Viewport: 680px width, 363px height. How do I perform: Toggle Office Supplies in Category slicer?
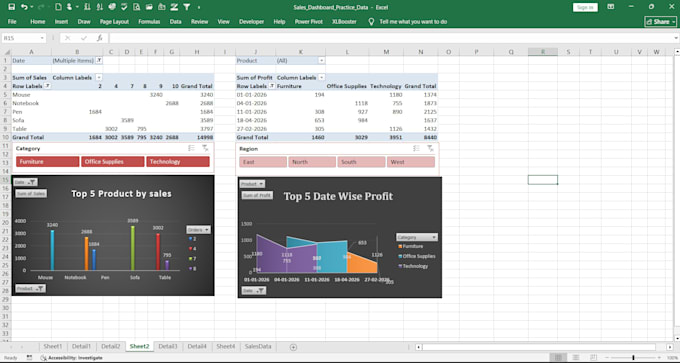click(x=113, y=162)
